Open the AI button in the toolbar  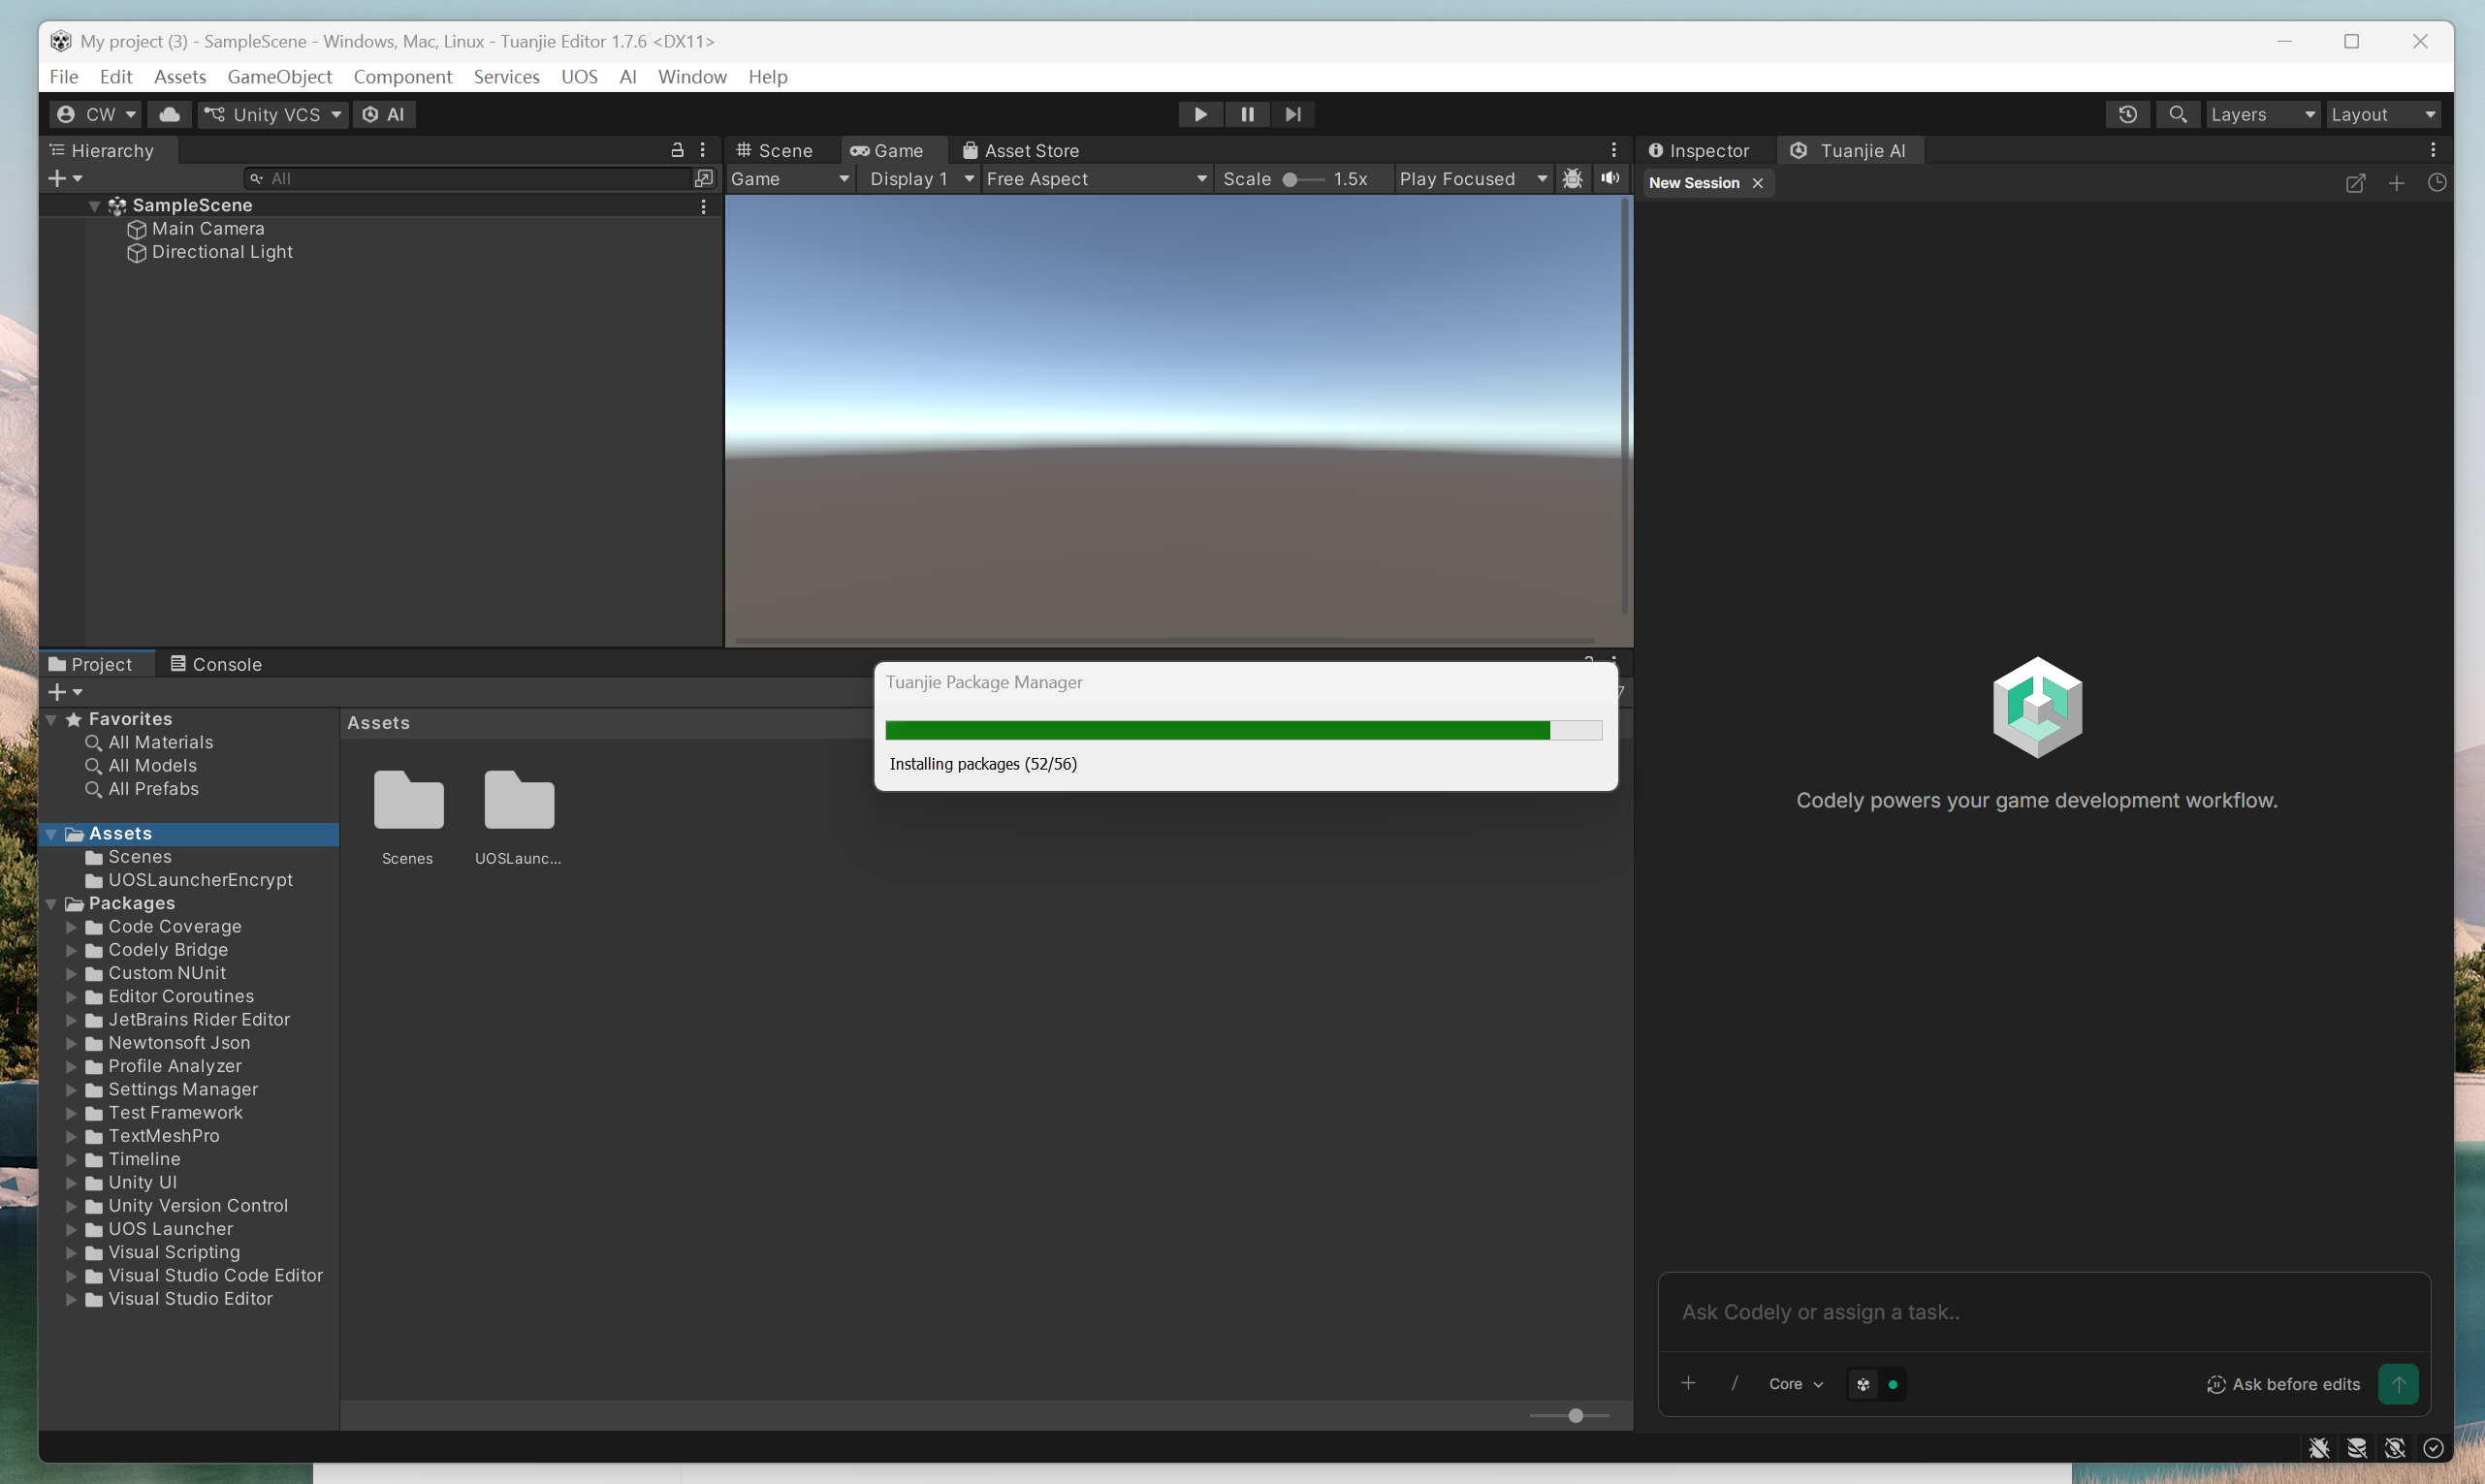coord(384,114)
